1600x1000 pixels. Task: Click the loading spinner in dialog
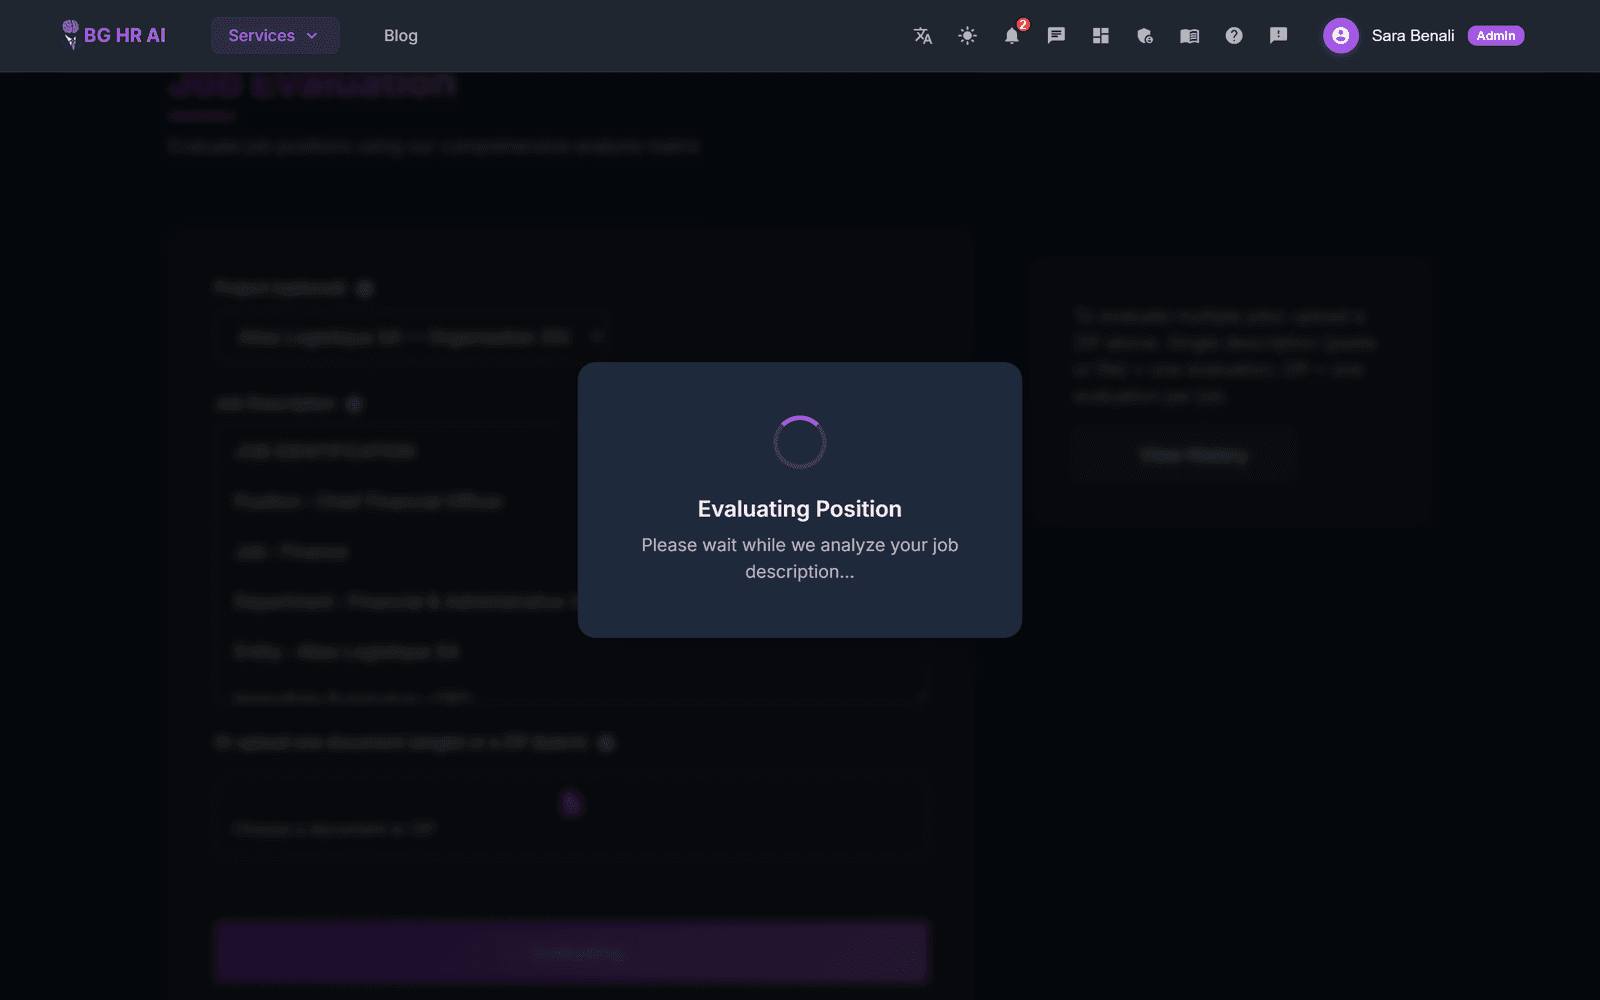pyautogui.click(x=800, y=442)
